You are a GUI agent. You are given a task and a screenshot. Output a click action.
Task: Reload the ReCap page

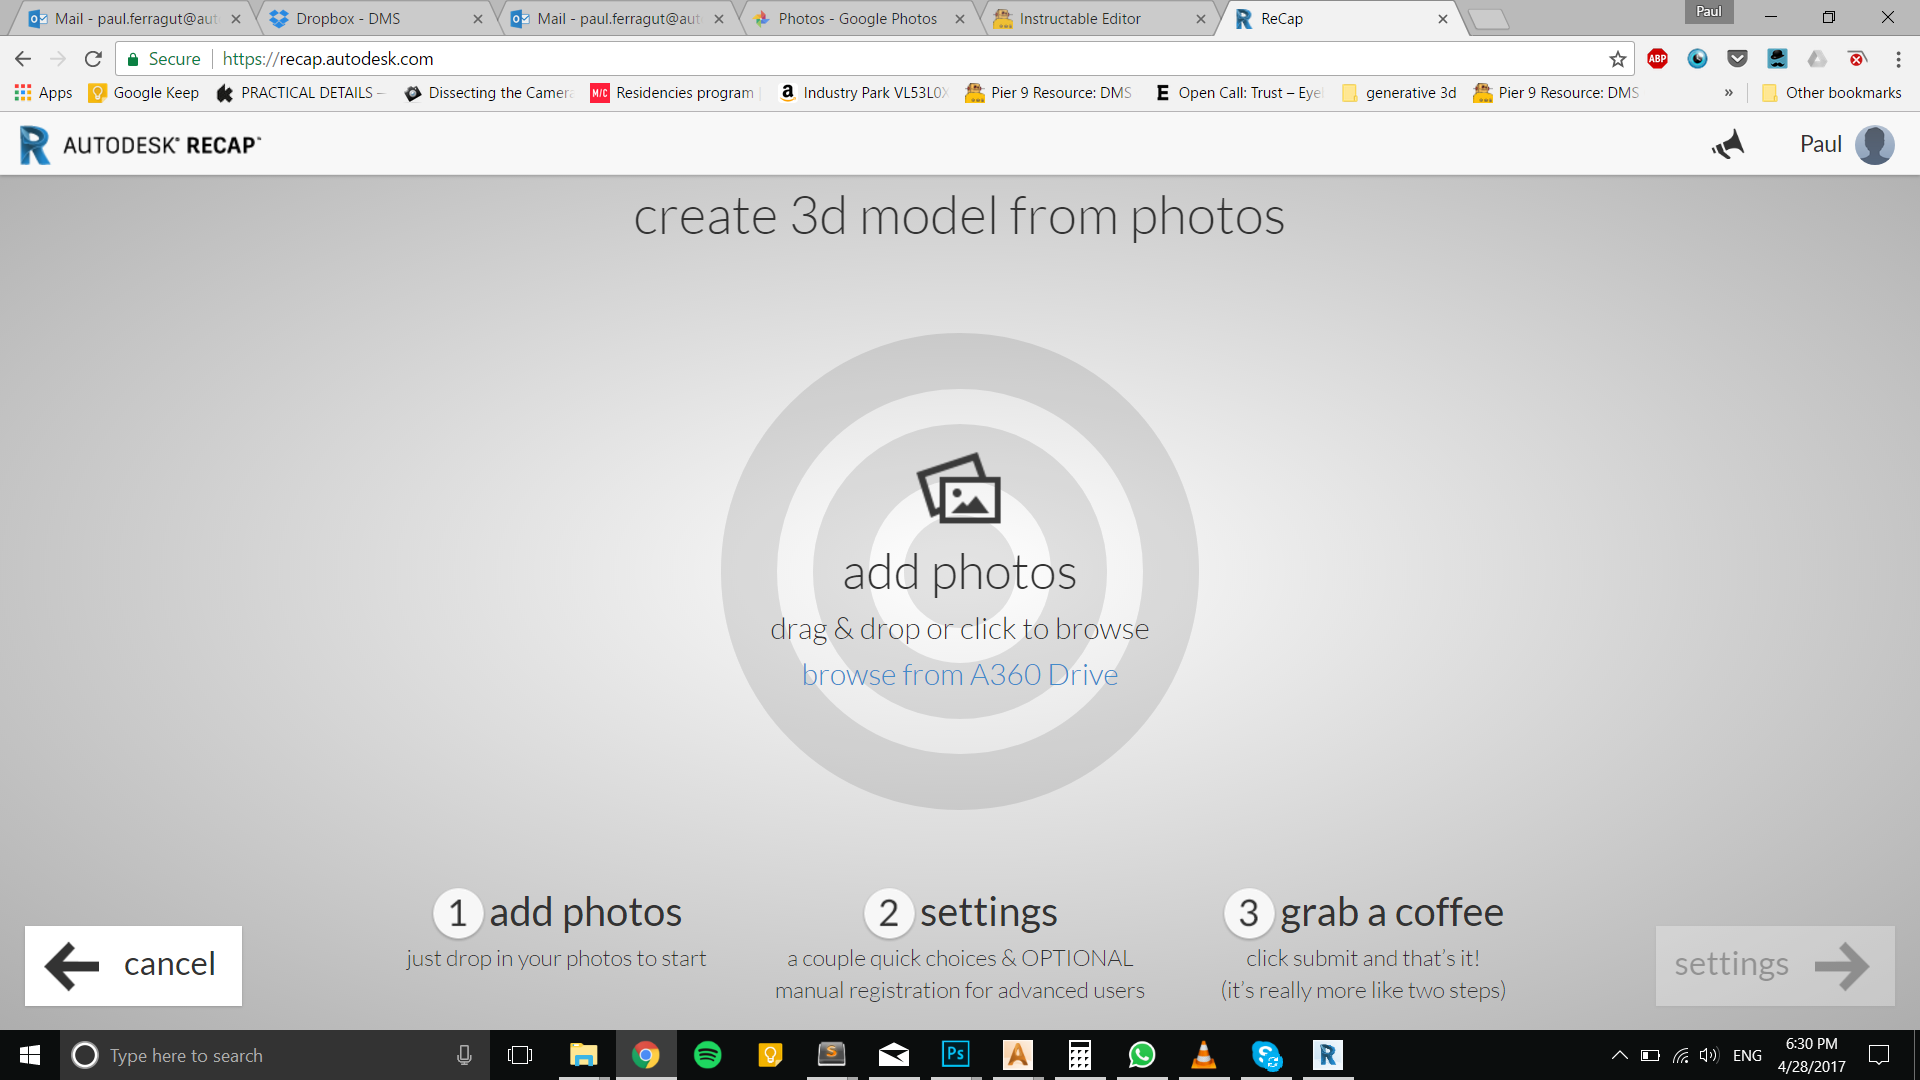click(93, 59)
